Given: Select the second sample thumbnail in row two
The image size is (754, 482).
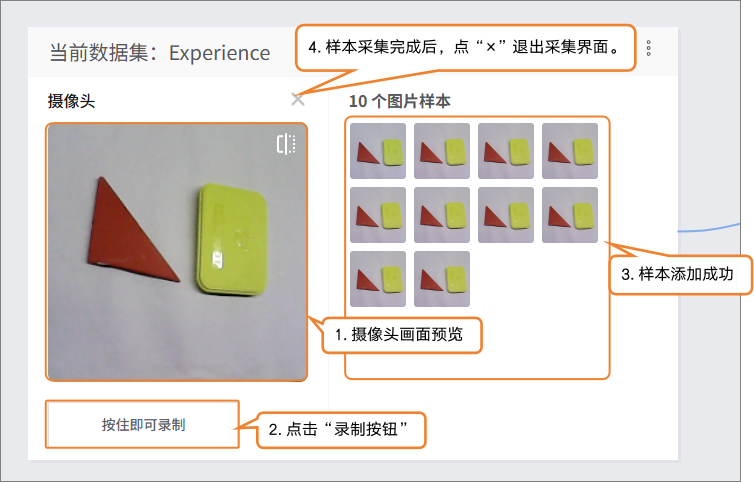Looking at the screenshot, I should point(442,215).
